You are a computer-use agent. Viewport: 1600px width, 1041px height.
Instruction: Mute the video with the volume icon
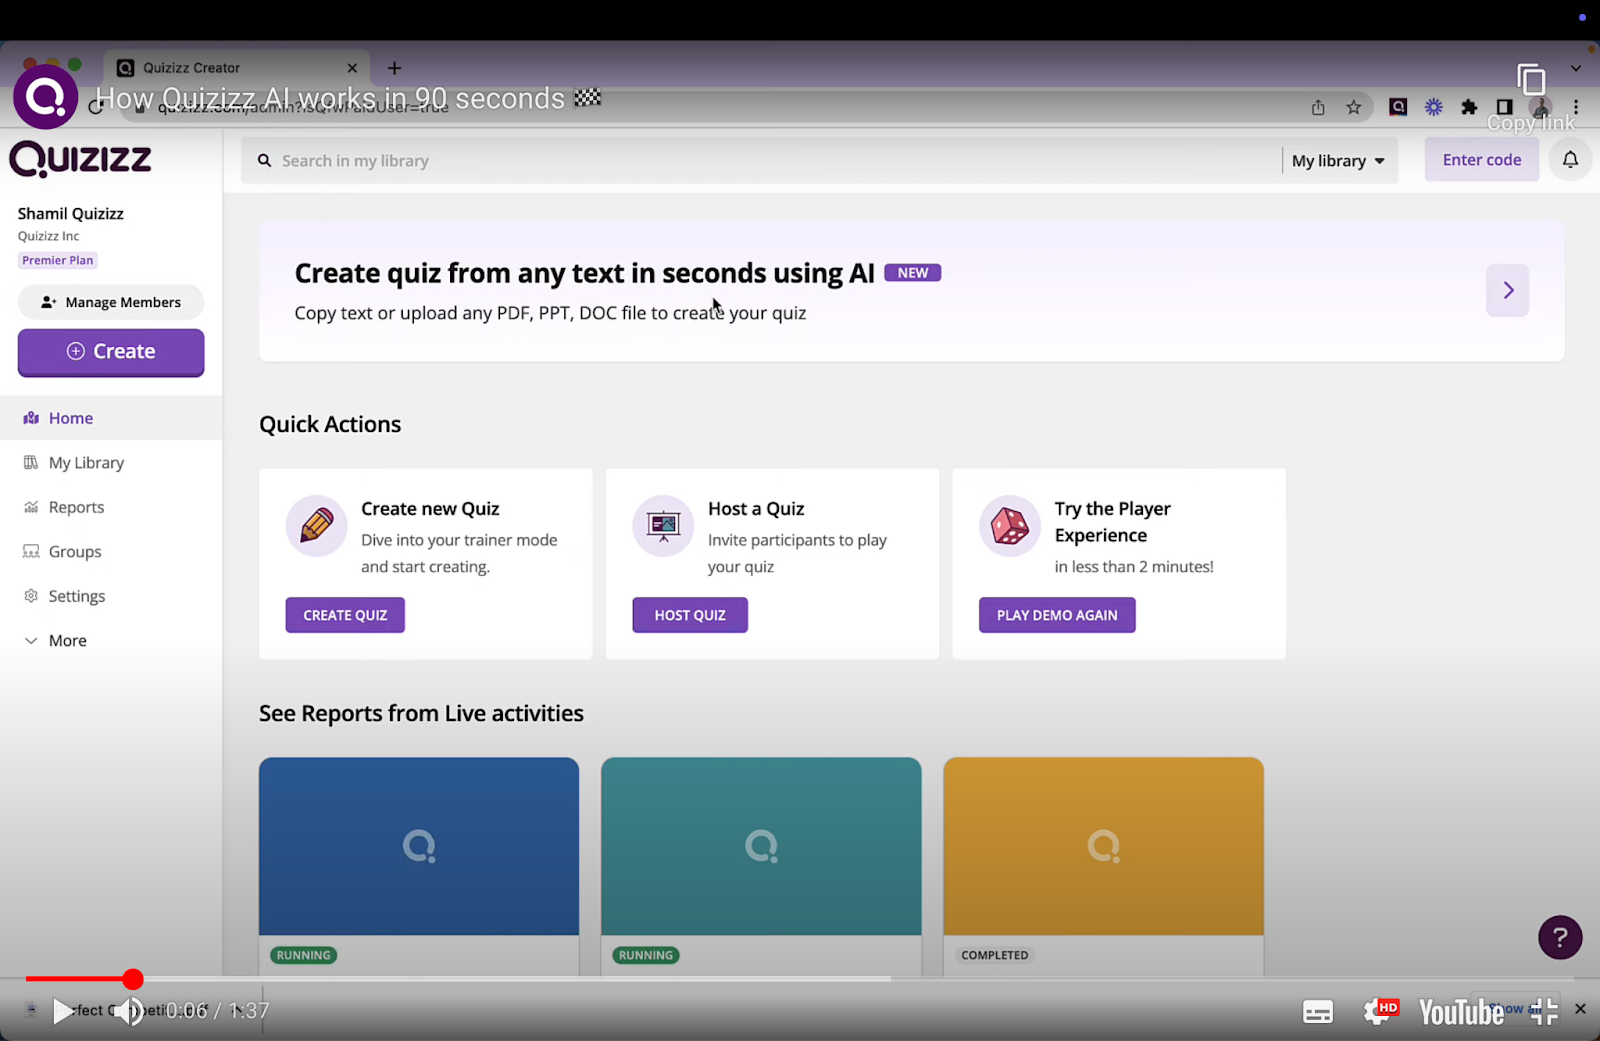[x=129, y=1011]
